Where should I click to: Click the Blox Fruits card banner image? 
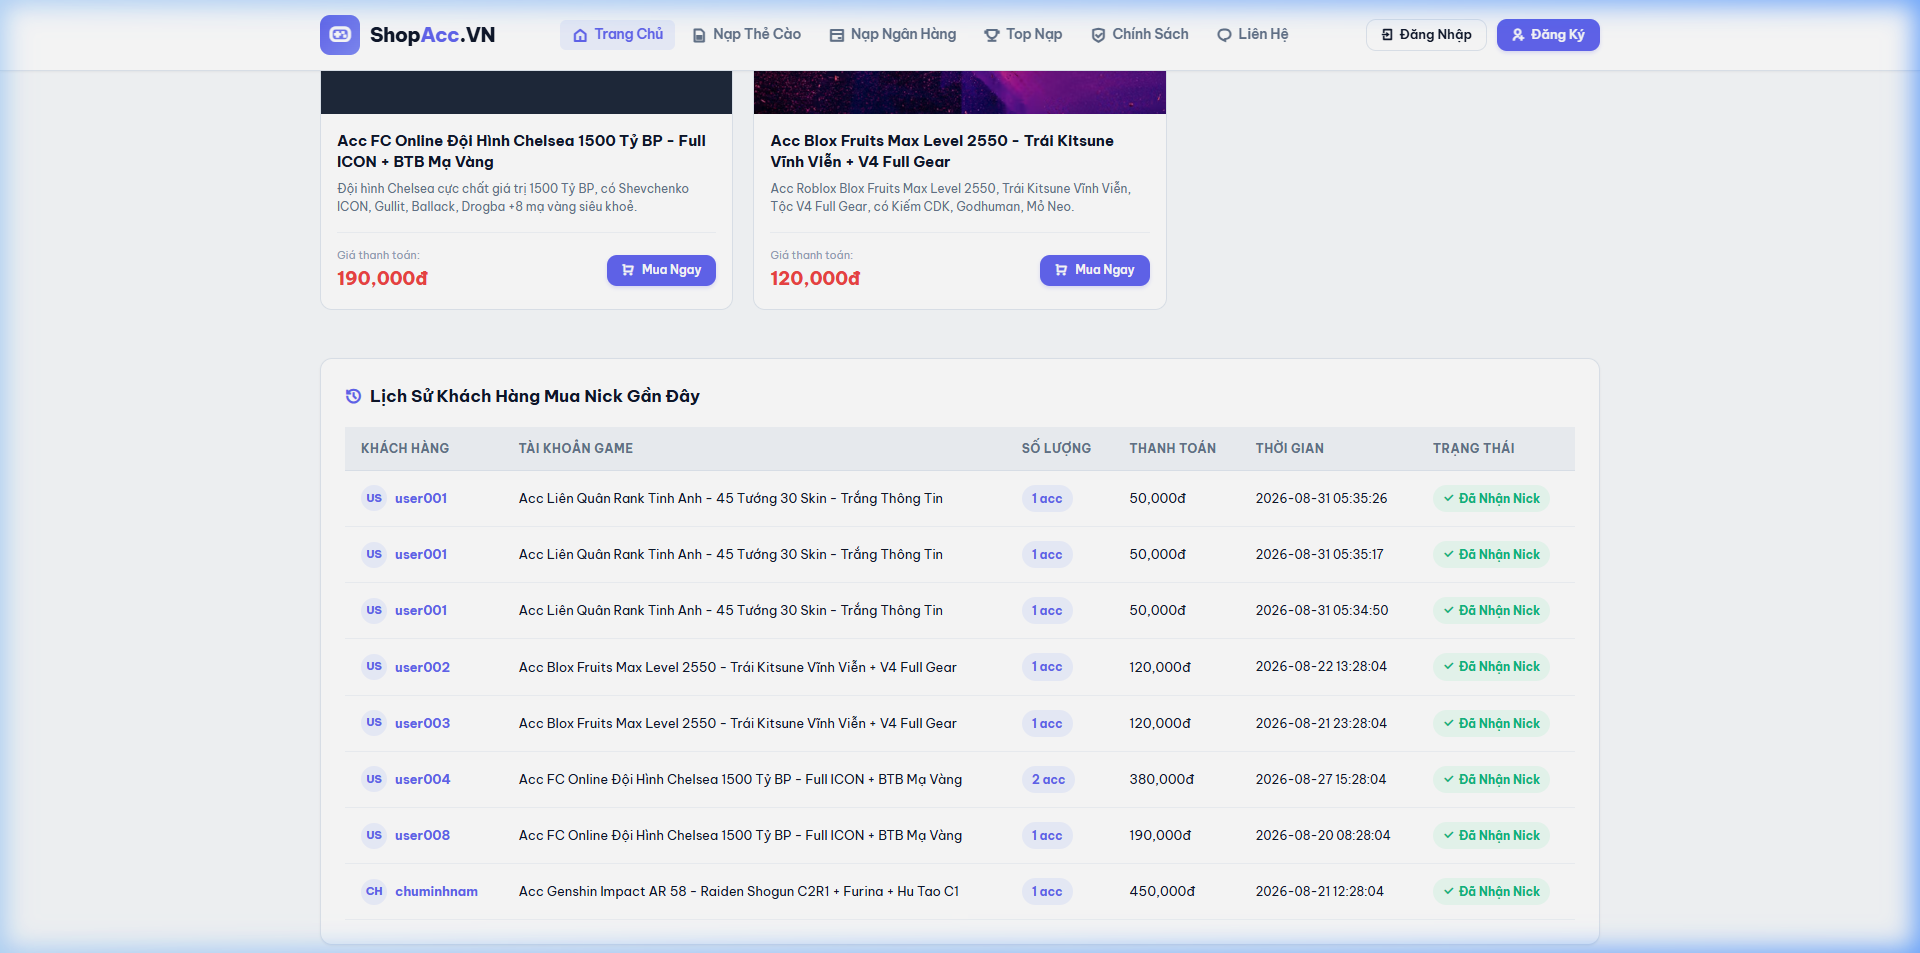pyautogui.click(x=960, y=92)
